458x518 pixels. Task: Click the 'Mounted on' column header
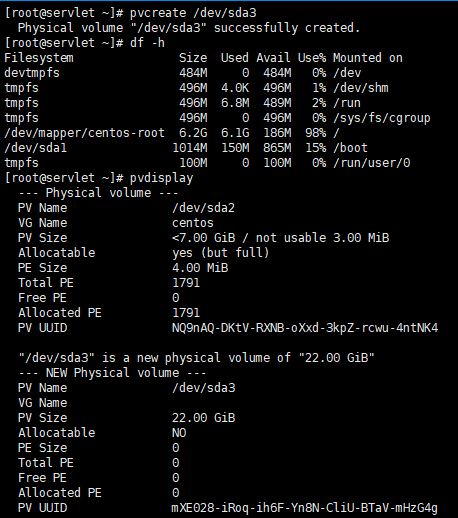(x=368, y=58)
